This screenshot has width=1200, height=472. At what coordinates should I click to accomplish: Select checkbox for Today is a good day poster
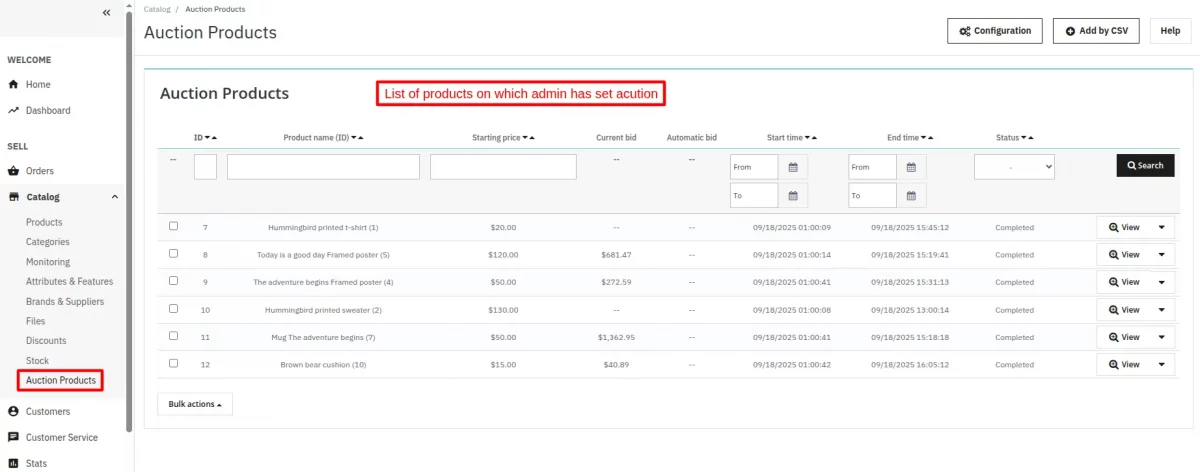[173, 254]
